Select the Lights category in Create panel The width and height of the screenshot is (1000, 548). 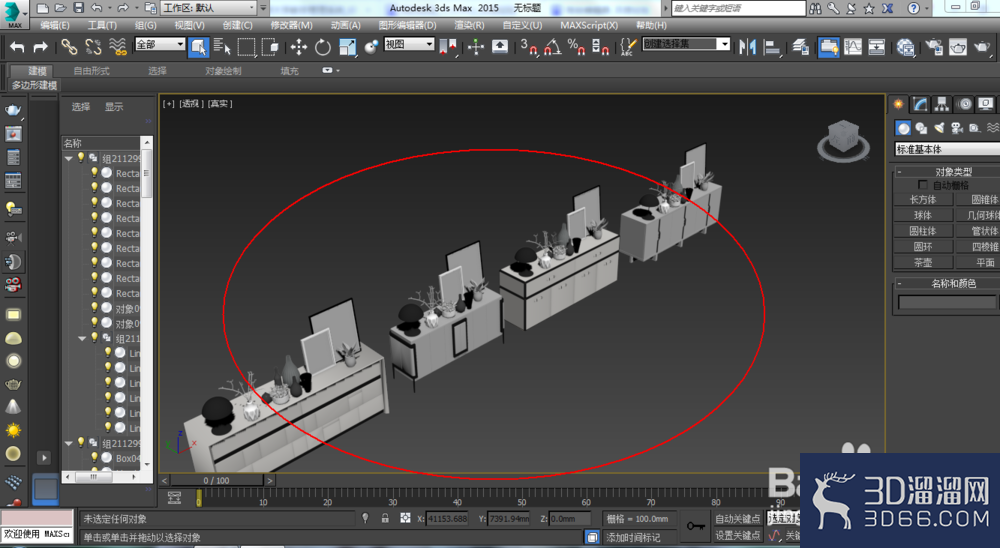[x=939, y=128]
